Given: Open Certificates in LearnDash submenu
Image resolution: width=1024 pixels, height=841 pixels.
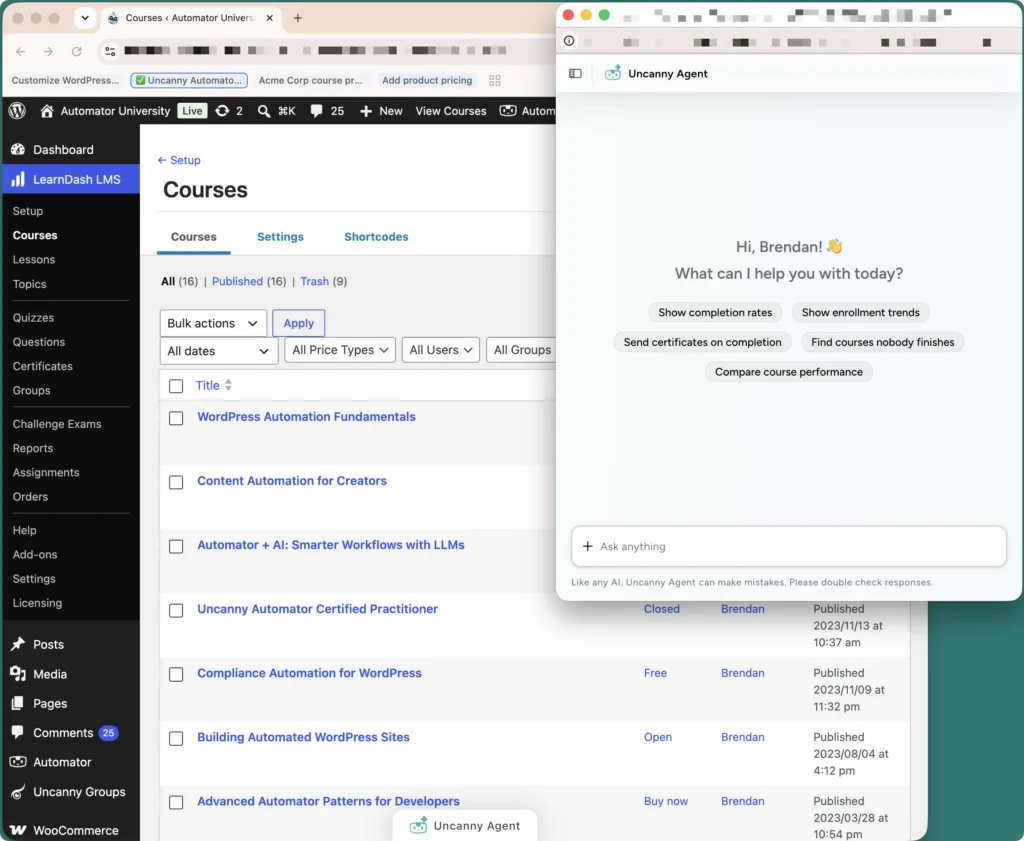Looking at the screenshot, I should [42, 366].
